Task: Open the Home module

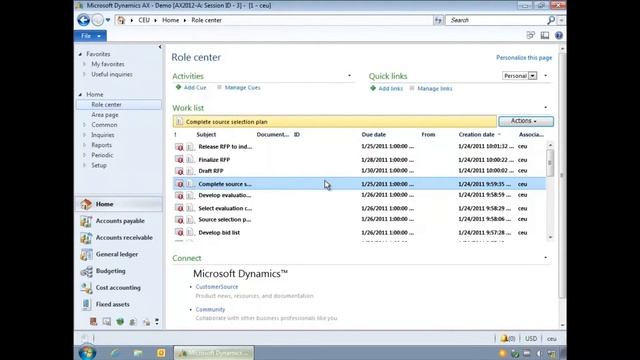Action: [118, 204]
